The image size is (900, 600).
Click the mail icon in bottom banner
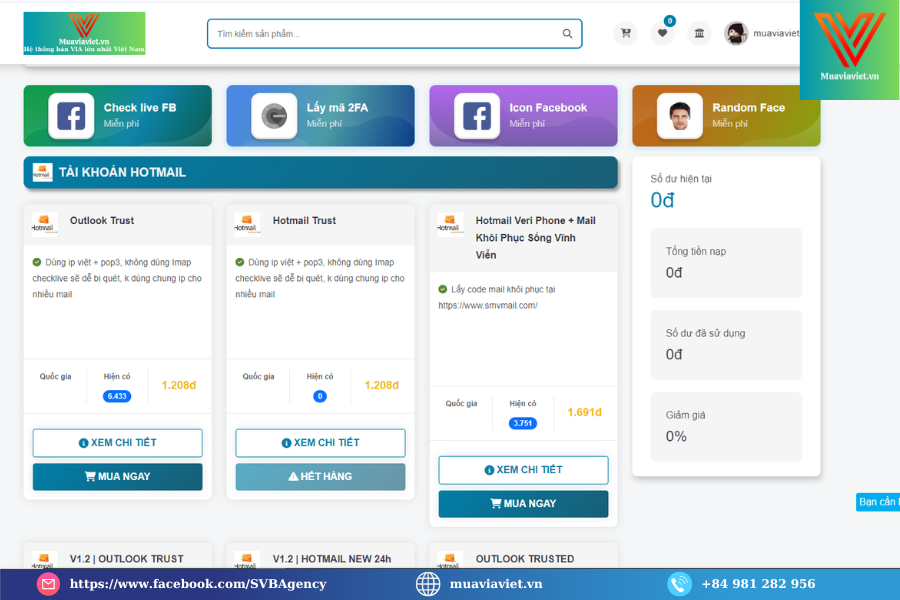48,584
